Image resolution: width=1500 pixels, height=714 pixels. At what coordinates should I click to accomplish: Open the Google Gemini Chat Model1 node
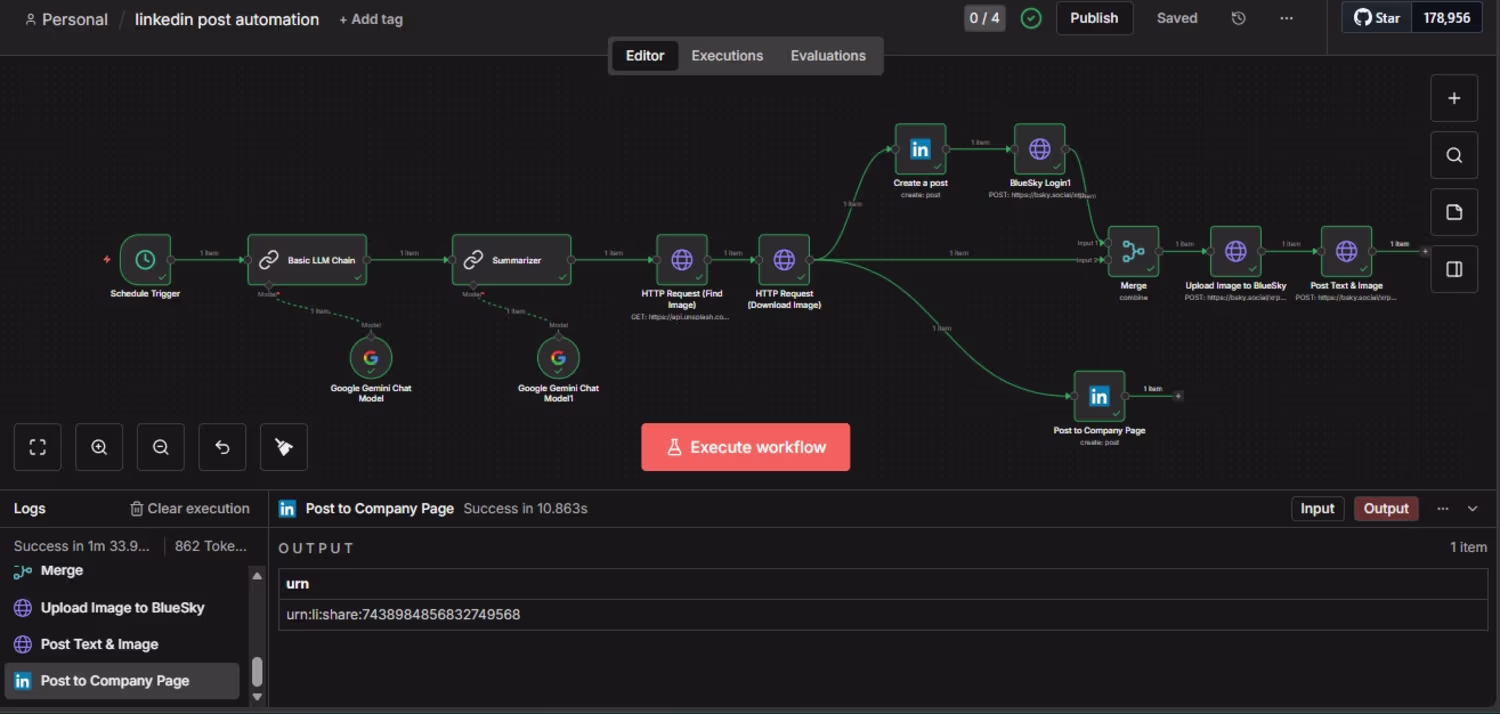pos(558,358)
